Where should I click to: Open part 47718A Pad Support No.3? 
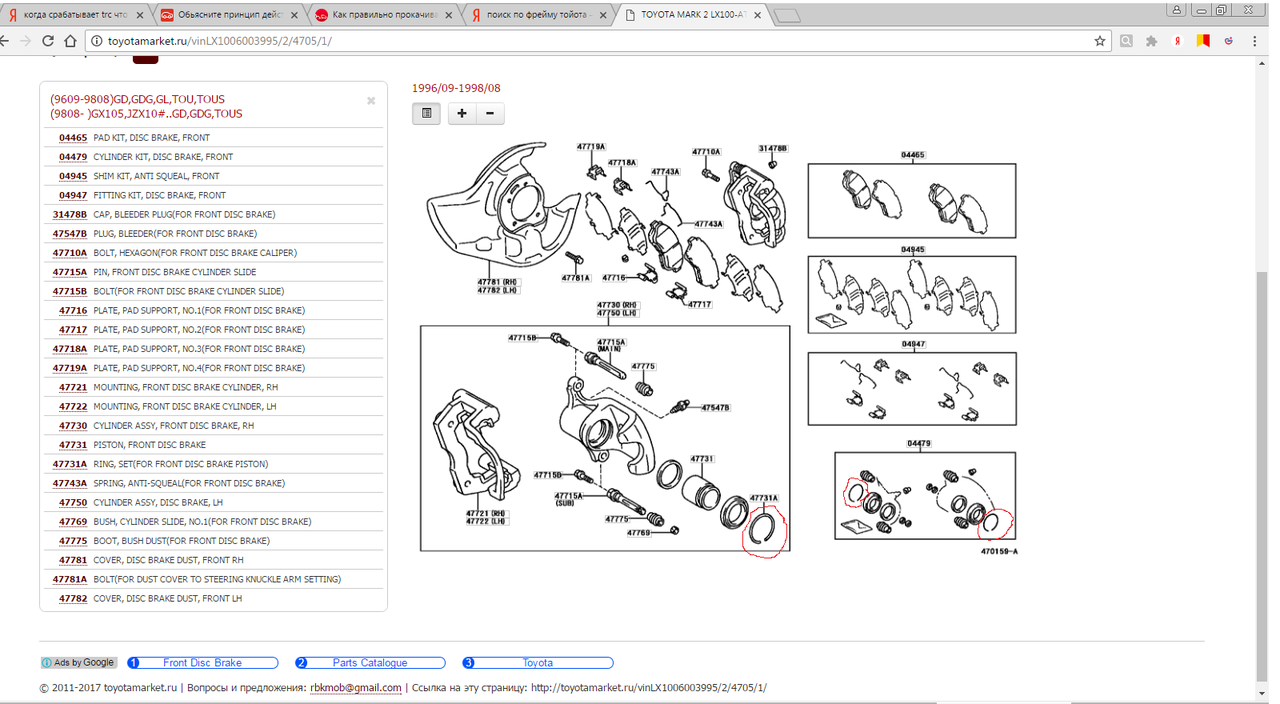pos(70,349)
